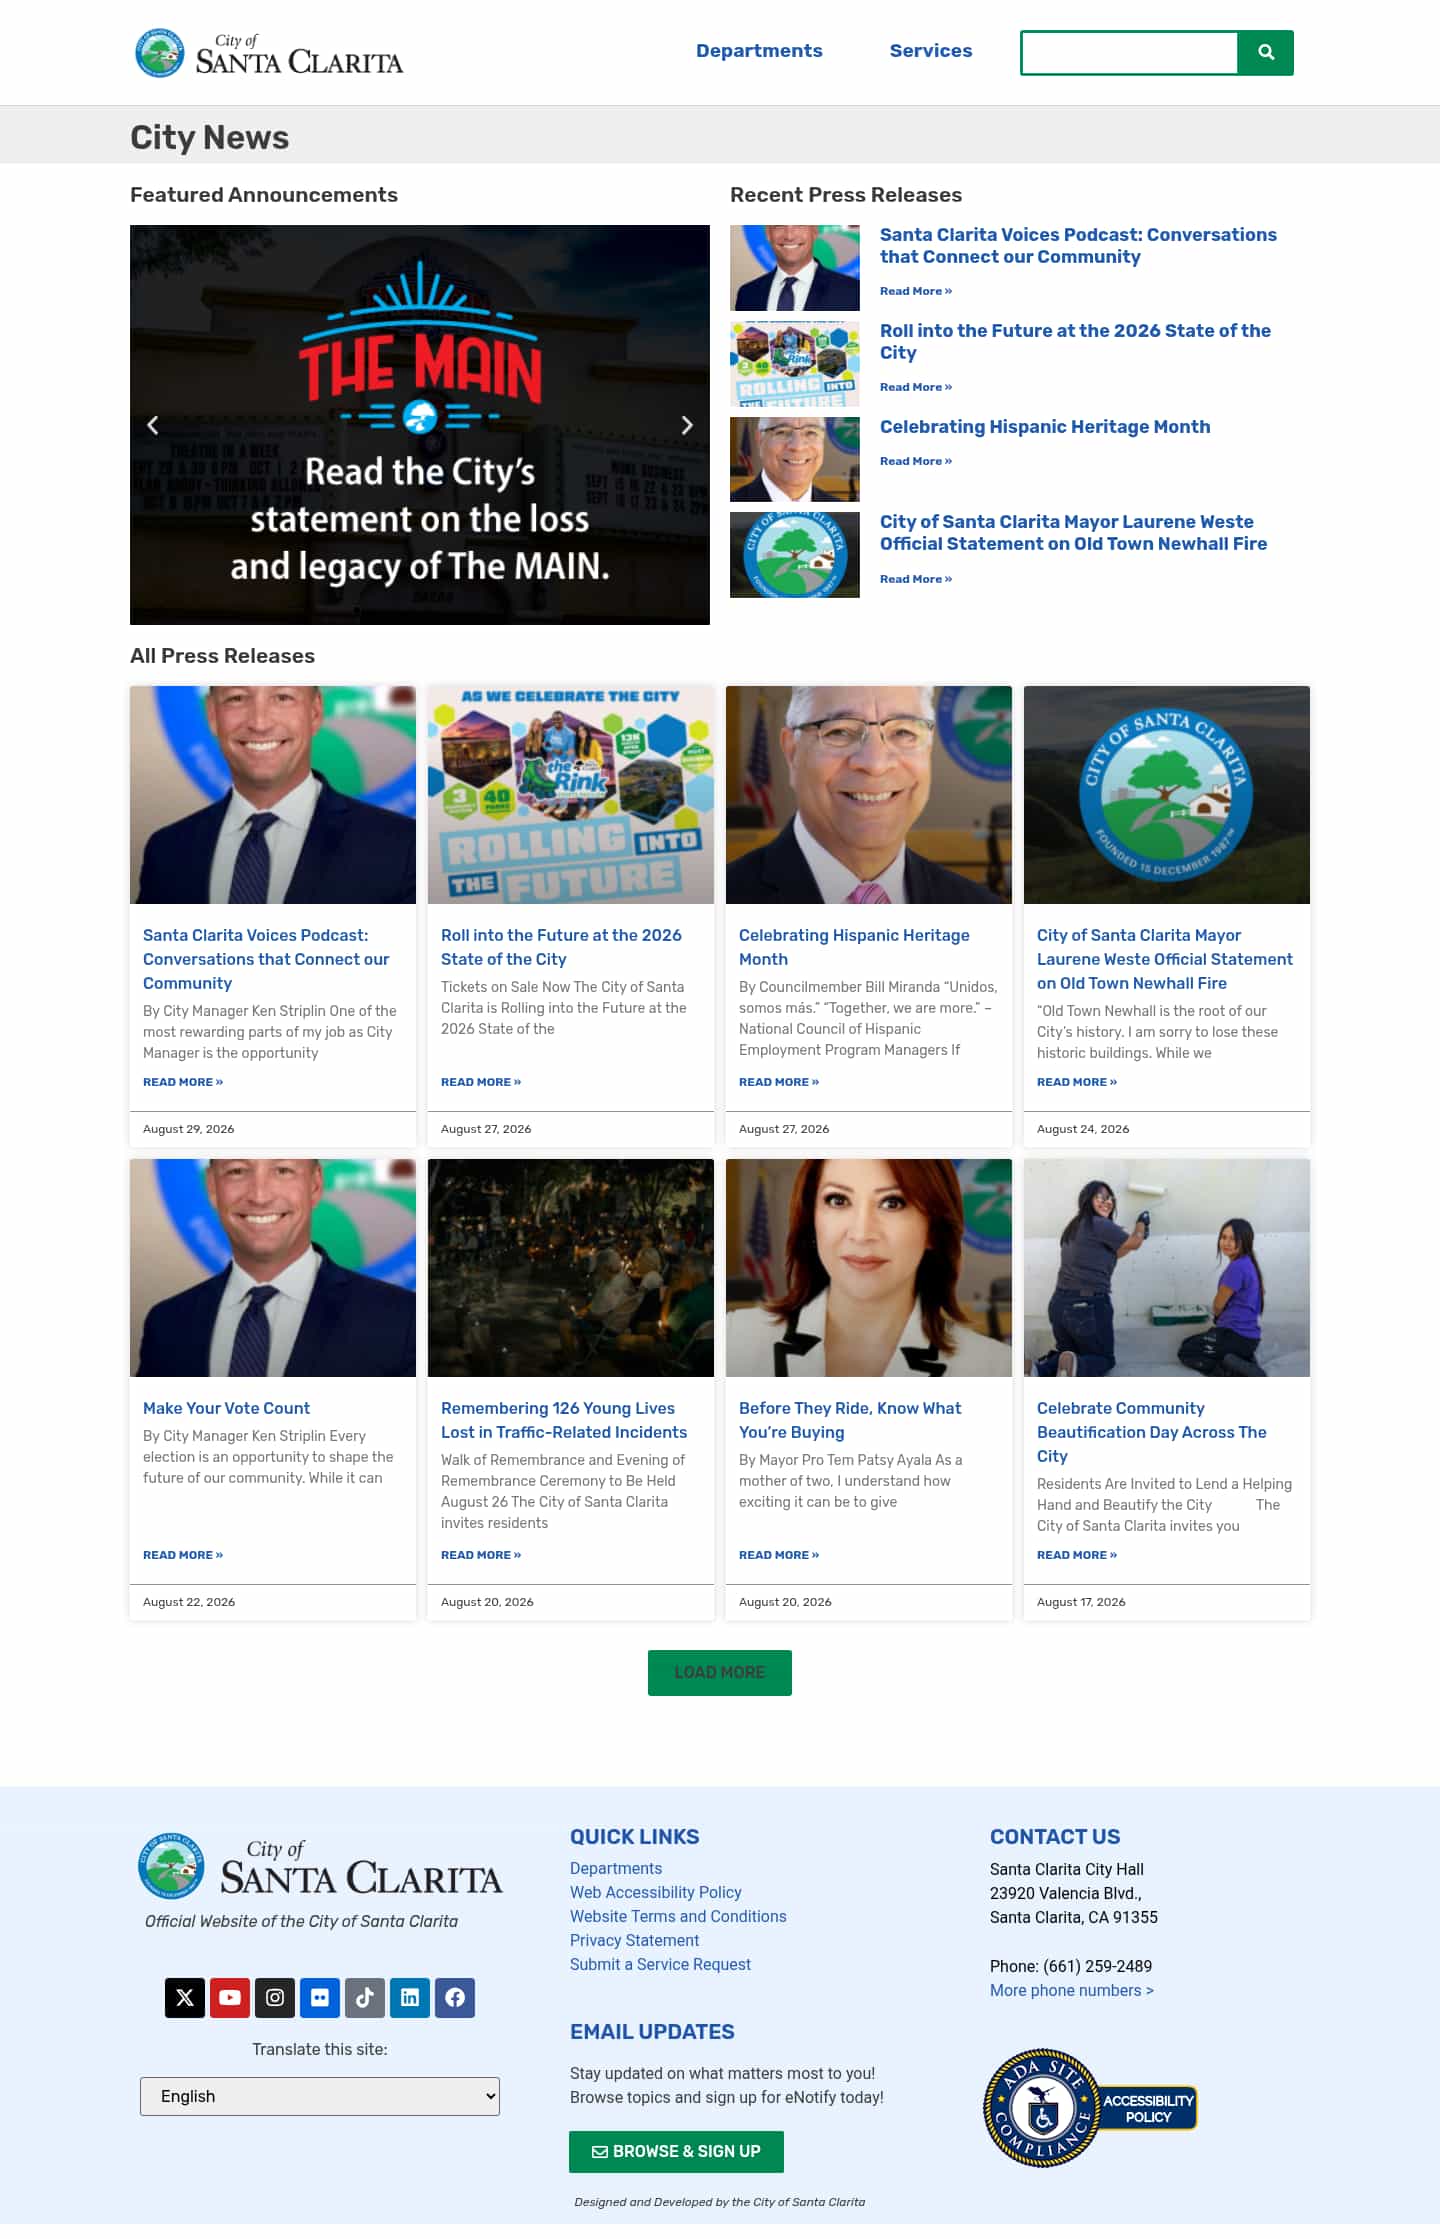Open the city seal card image in All Press Releases
Viewport: 1440px width, 2239px height.
click(x=1167, y=795)
